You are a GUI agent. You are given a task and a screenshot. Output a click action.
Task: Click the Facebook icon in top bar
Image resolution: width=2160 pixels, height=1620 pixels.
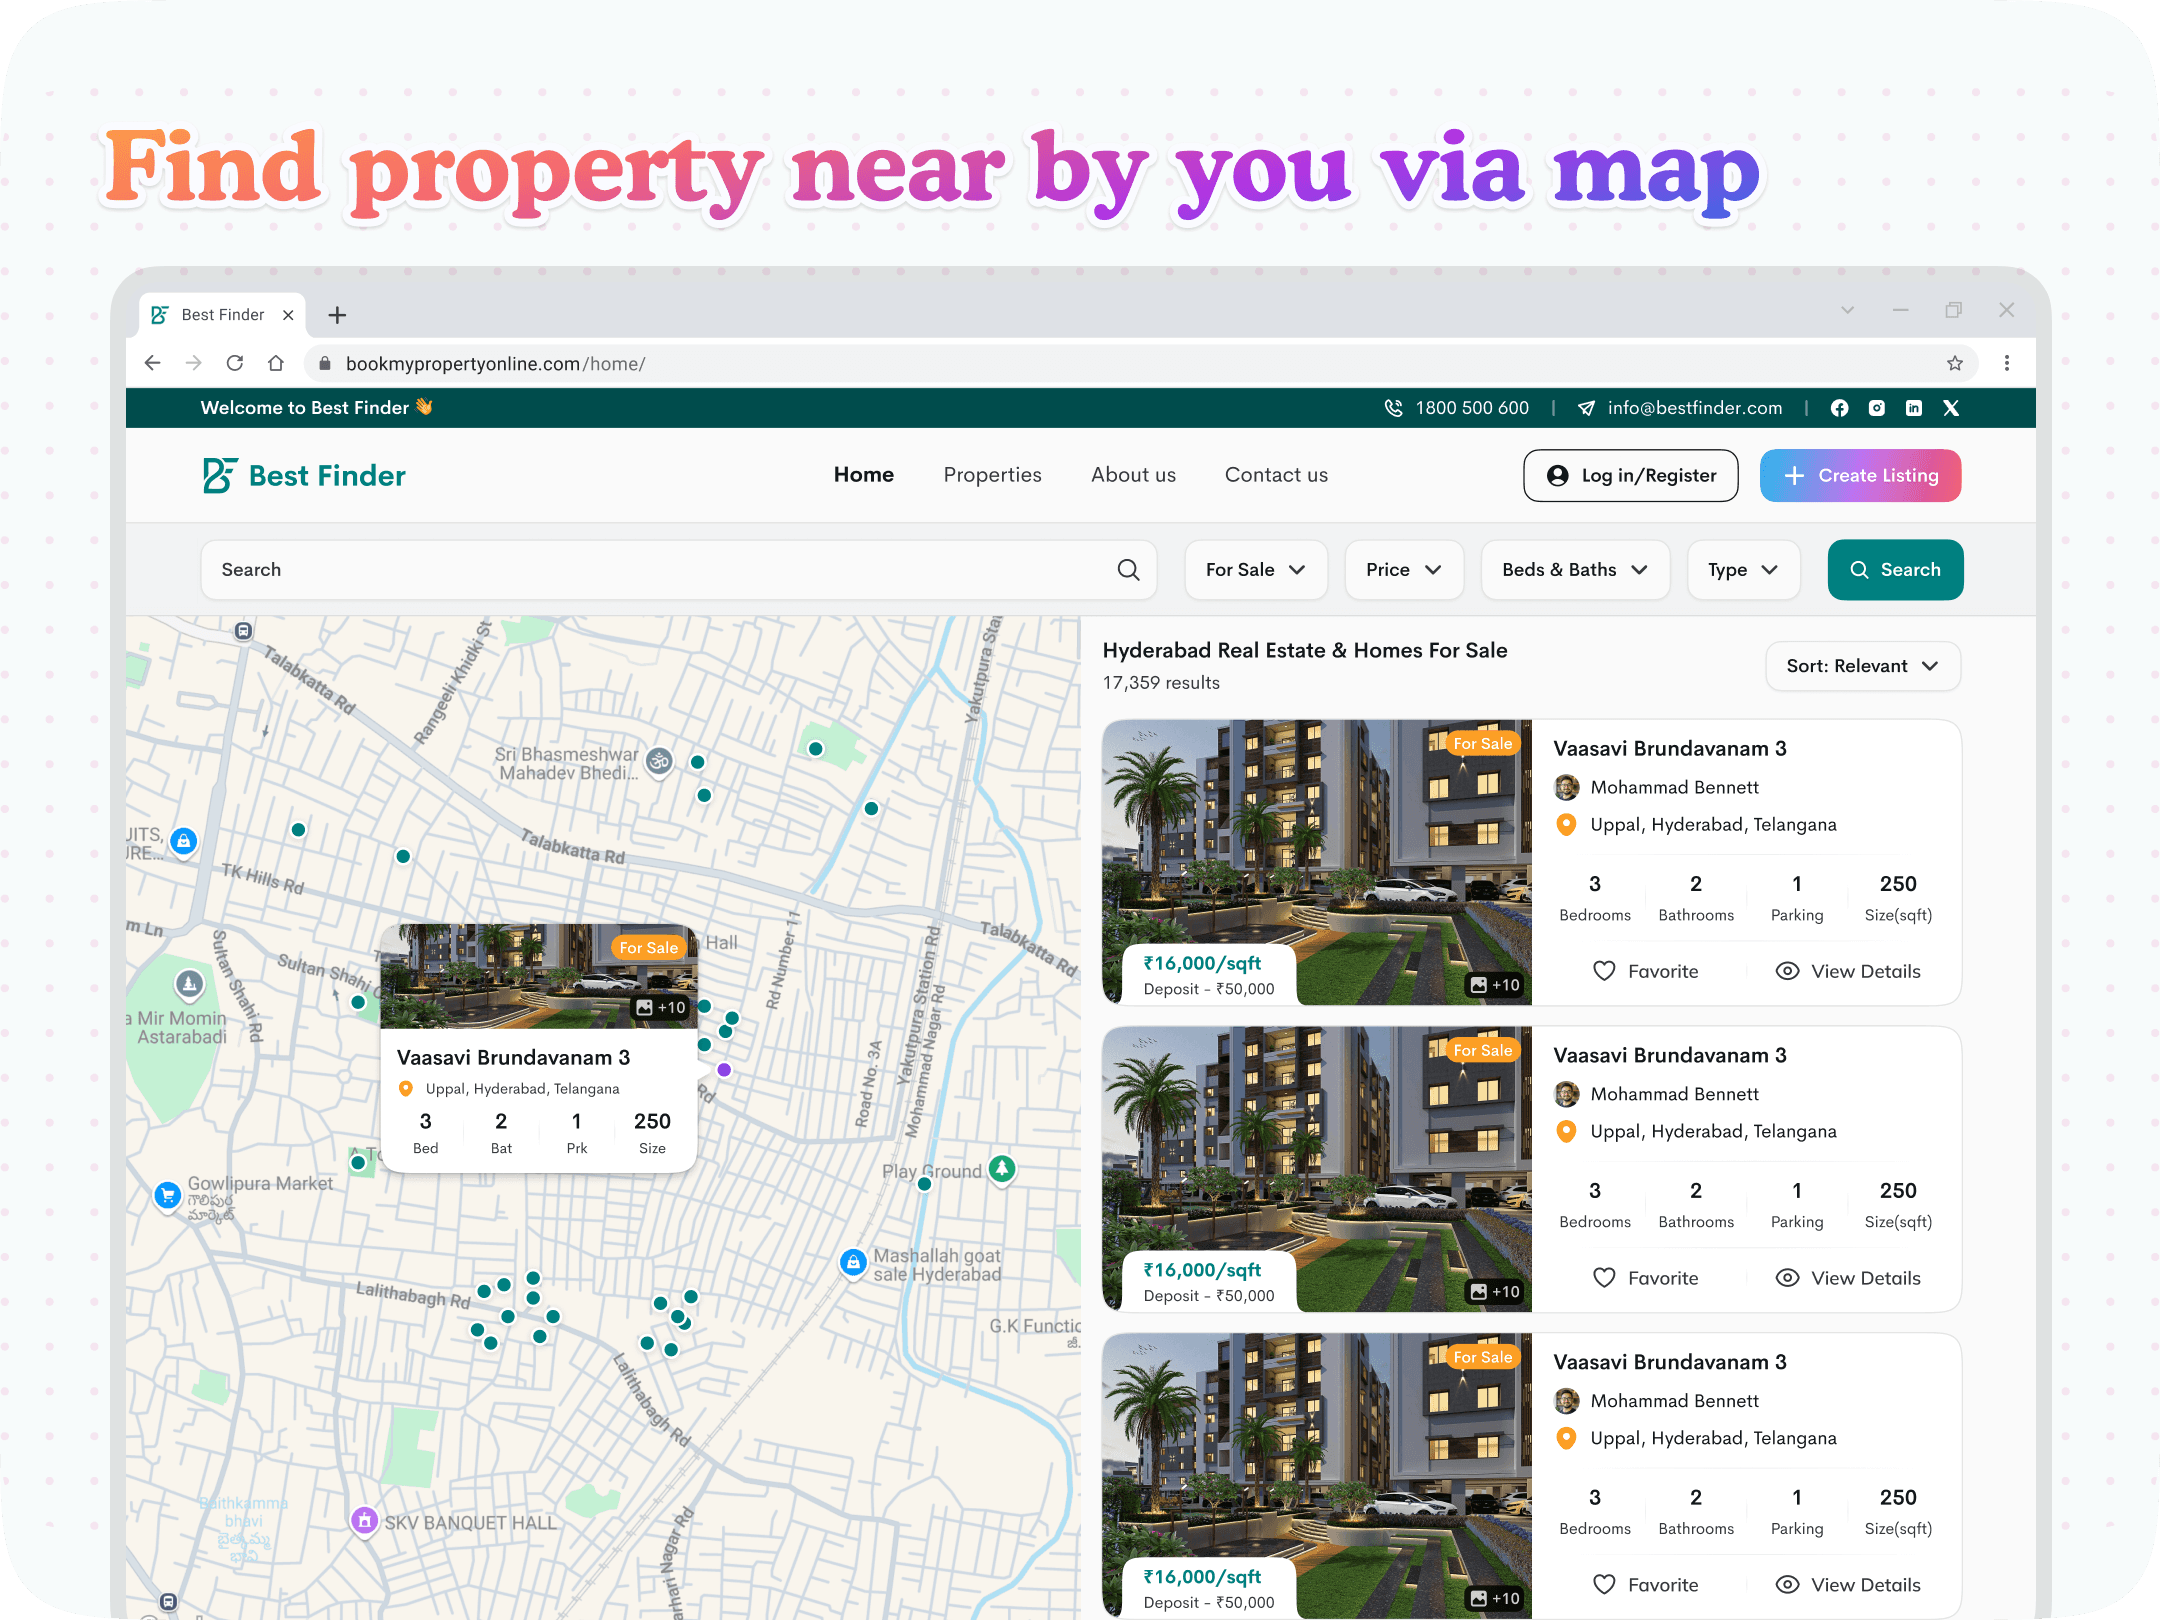(x=1839, y=408)
